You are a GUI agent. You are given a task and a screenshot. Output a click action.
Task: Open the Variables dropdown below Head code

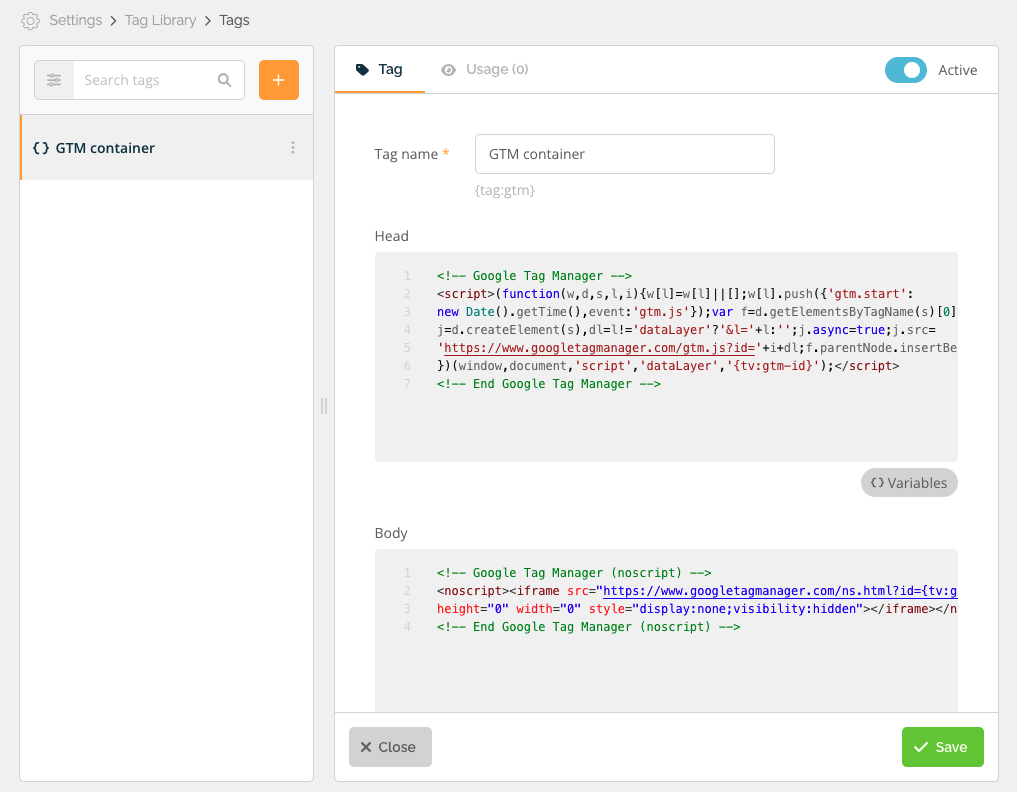click(908, 482)
